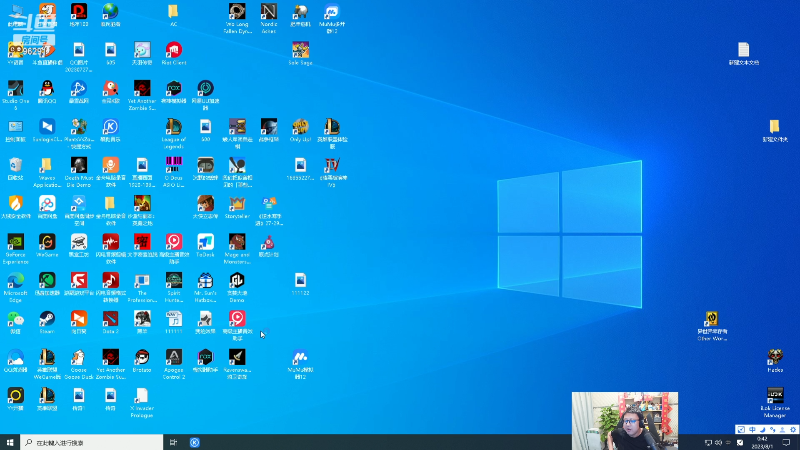Screen dimensions: 800x450
Task: Open the Studio One desktop shortcut
Action: (x=15, y=95)
